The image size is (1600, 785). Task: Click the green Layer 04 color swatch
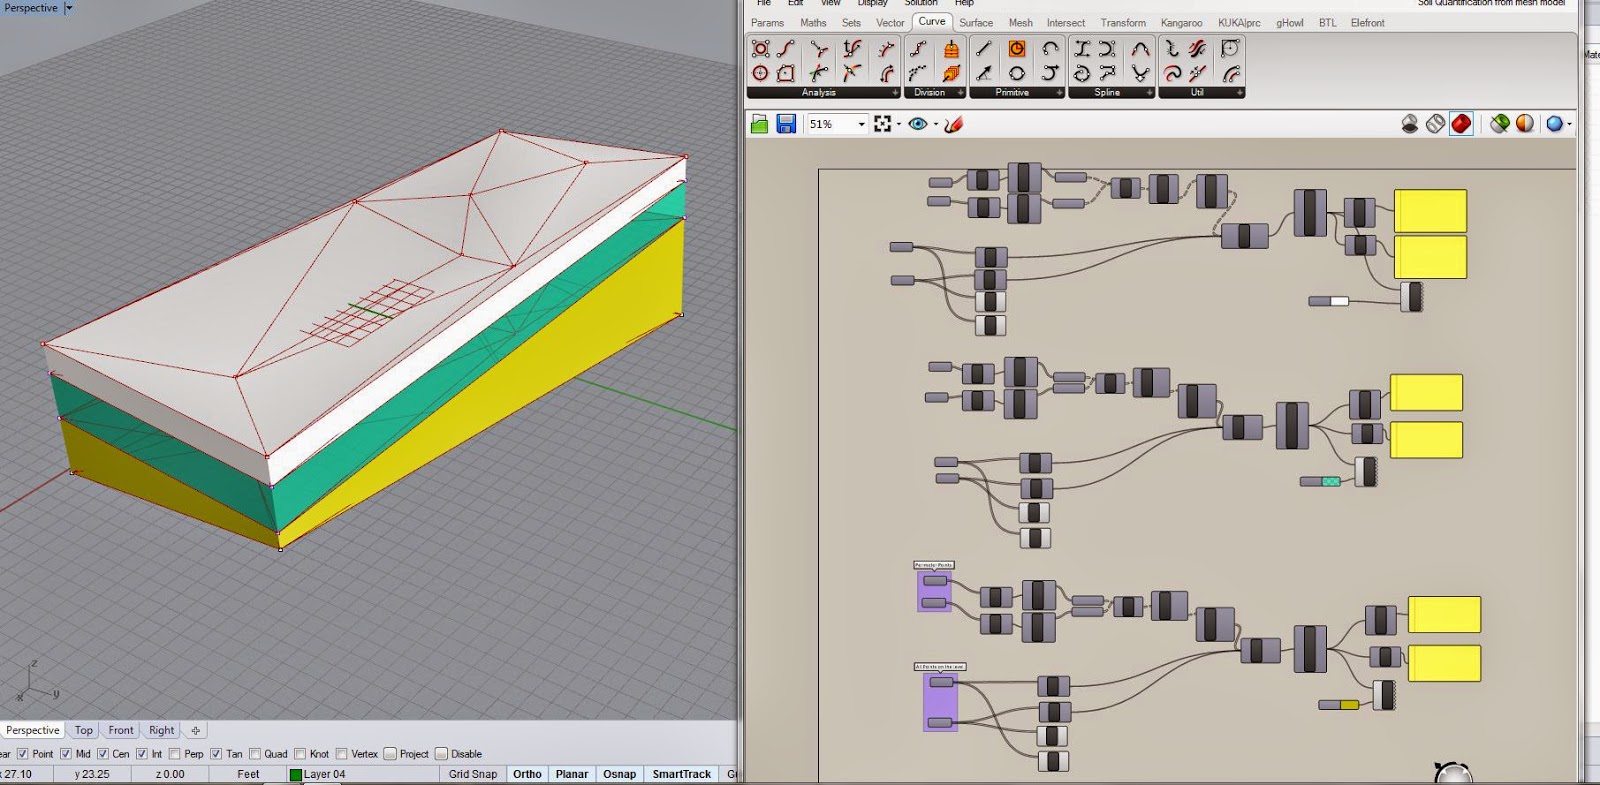coord(296,774)
